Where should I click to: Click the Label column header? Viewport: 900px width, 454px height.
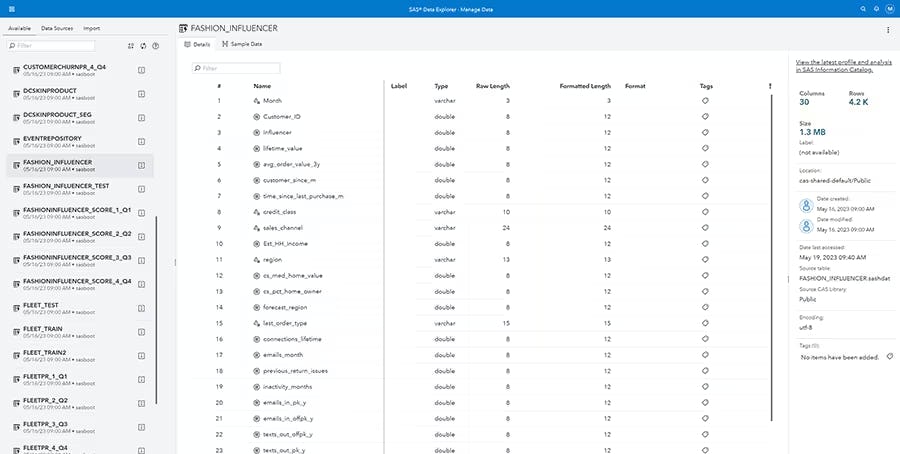(398, 86)
